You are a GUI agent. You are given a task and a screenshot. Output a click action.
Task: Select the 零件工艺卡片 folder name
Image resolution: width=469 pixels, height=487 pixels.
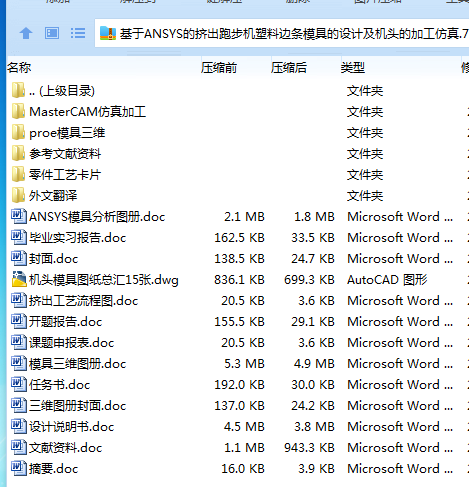pyautogui.click(x=65, y=175)
